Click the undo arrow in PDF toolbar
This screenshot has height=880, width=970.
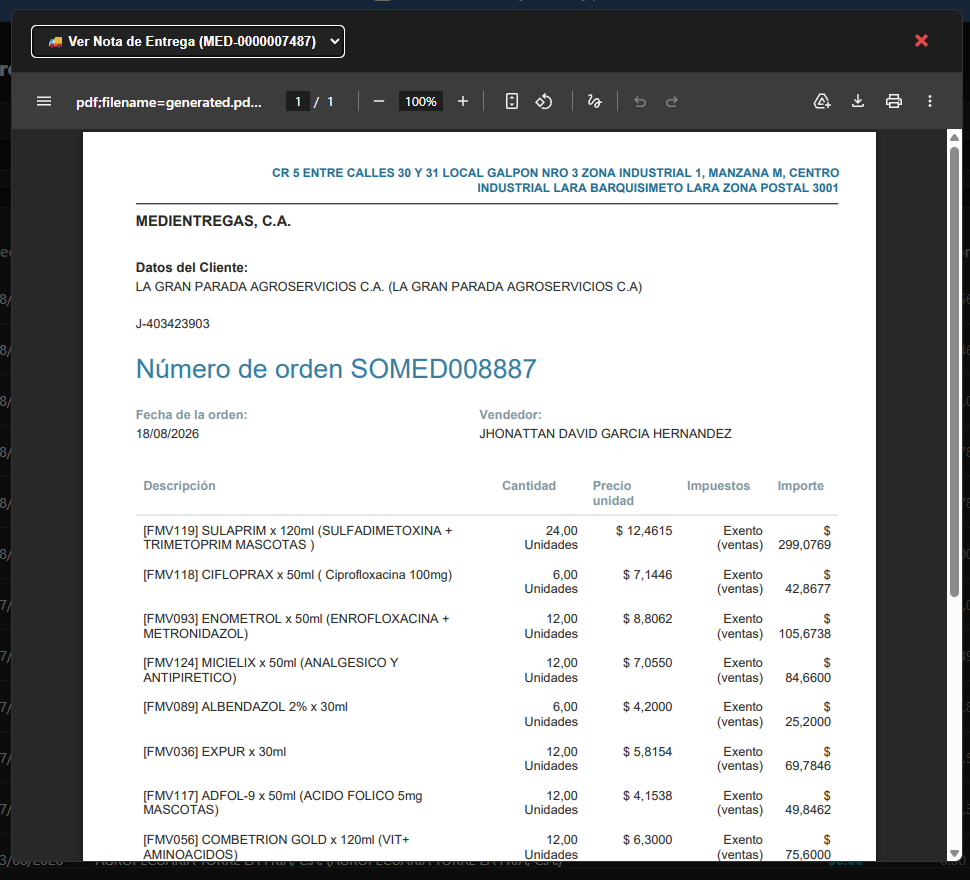click(x=640, y=101)
